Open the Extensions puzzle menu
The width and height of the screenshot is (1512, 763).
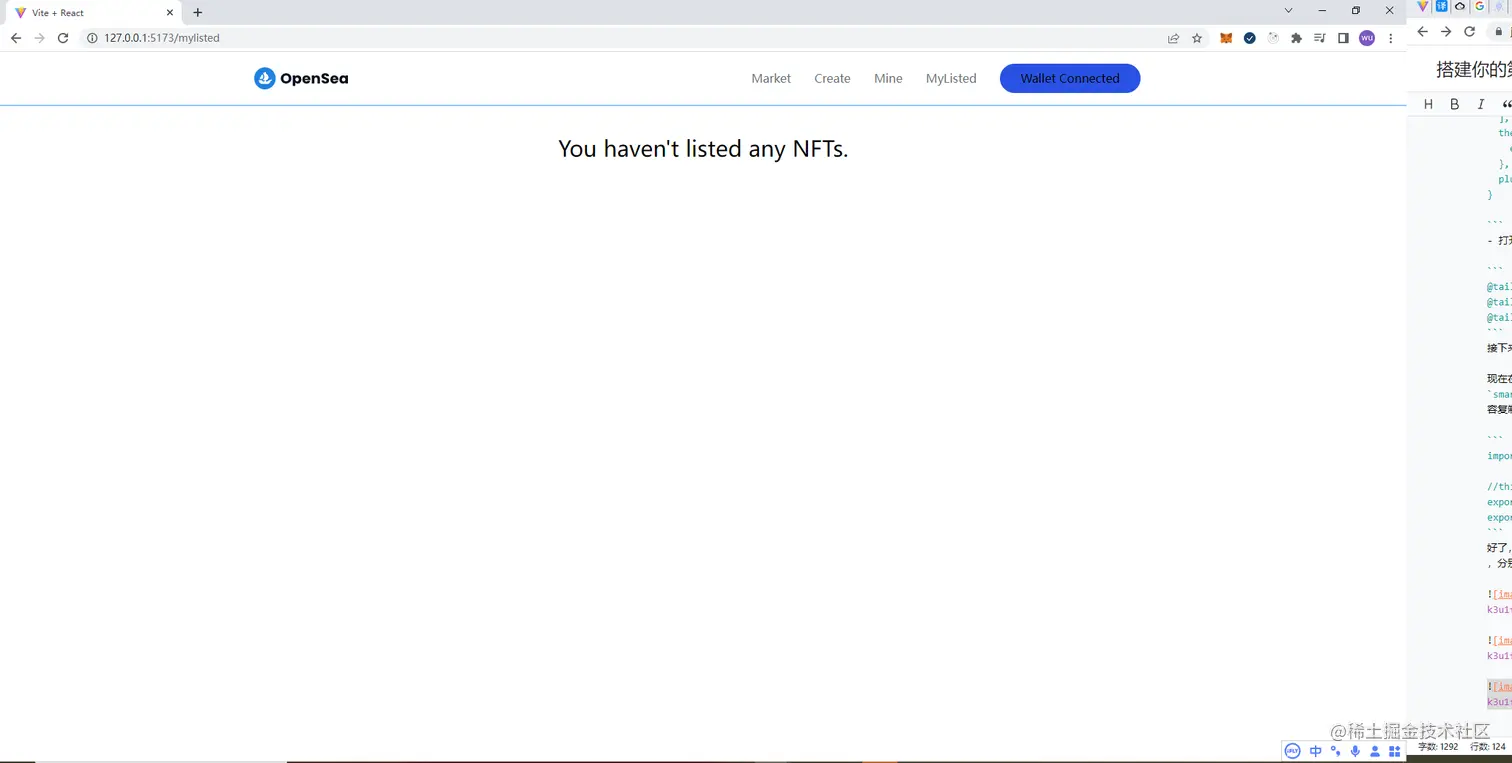click(1296, 38)
